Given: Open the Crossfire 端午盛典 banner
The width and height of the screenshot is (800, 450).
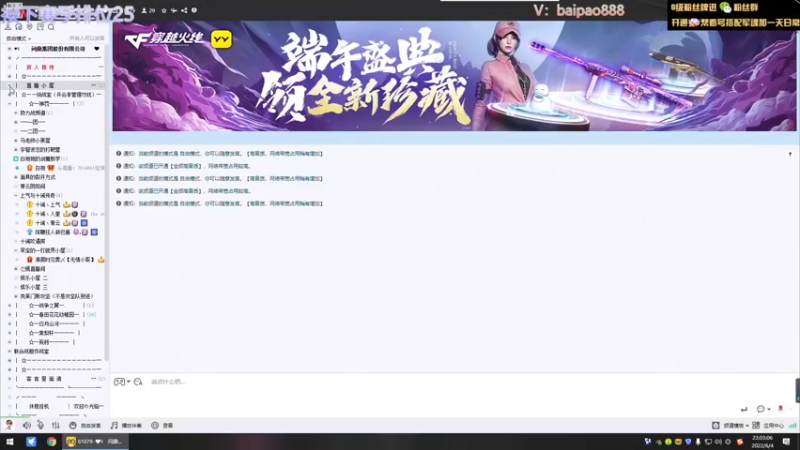Looking at the screenshot, I should click(x=454, y=76).
